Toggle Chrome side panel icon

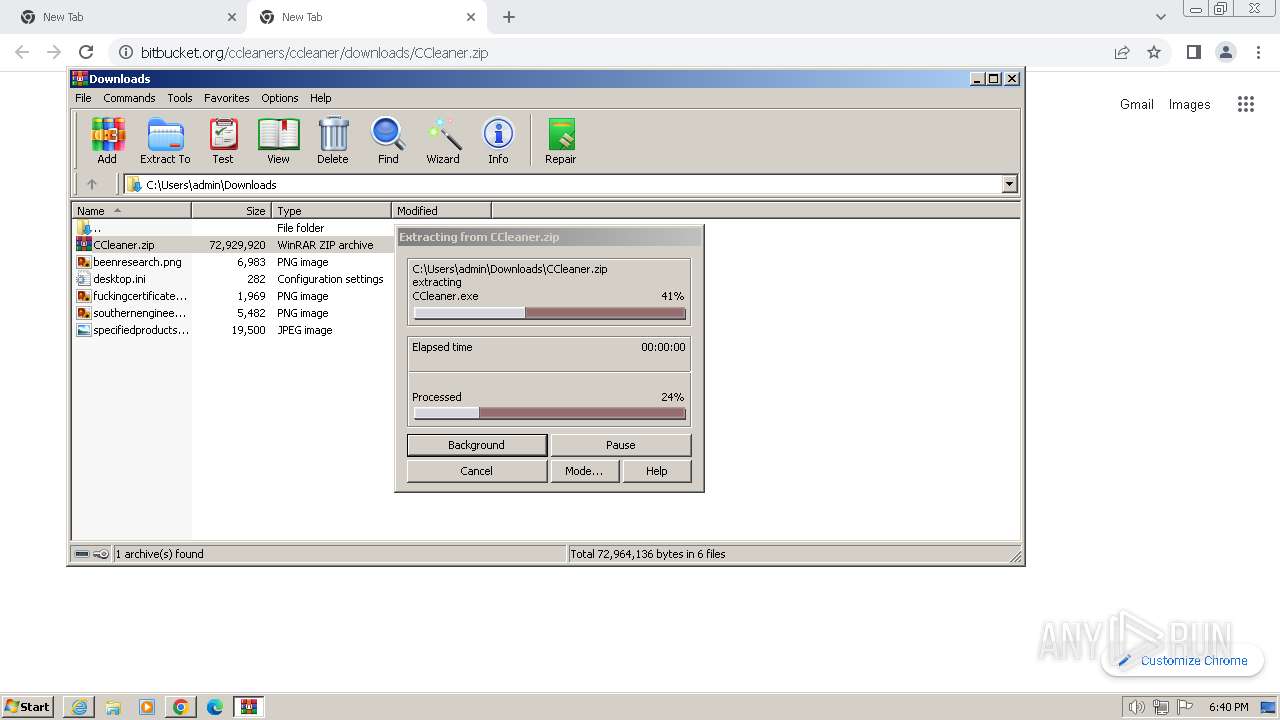[1193, 52]
